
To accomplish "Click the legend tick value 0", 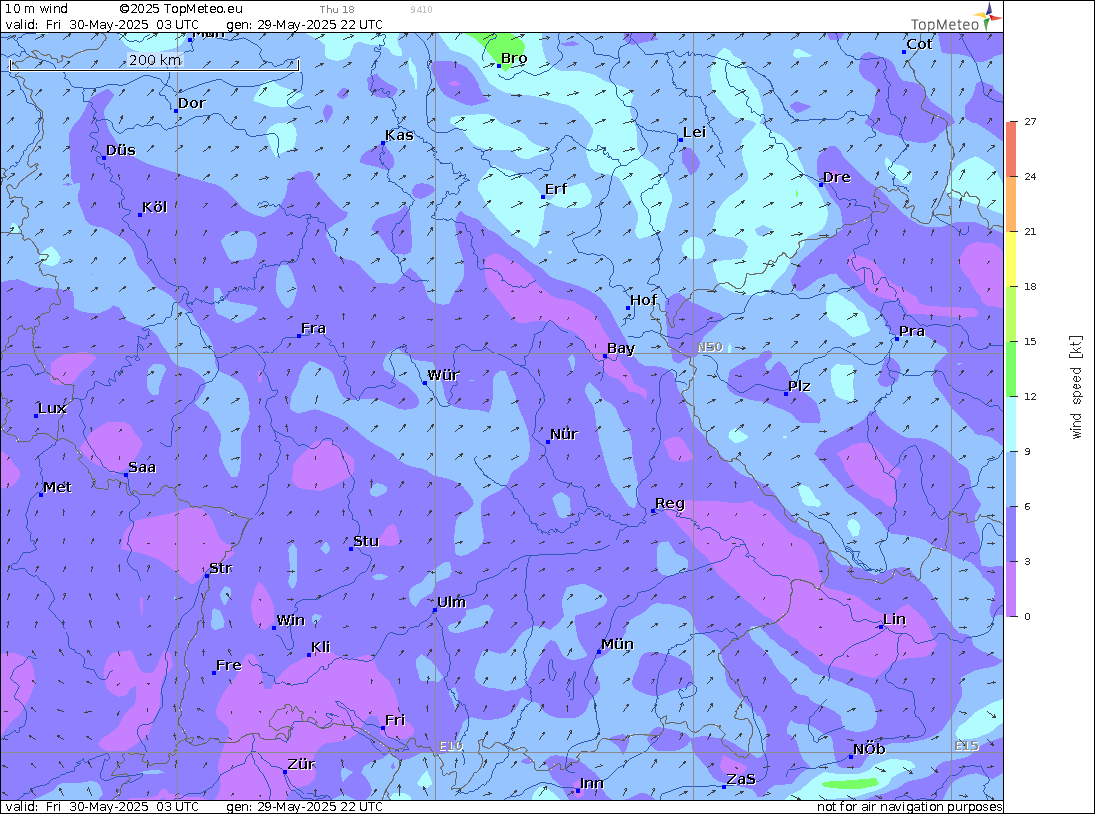I will point(1027,616).
